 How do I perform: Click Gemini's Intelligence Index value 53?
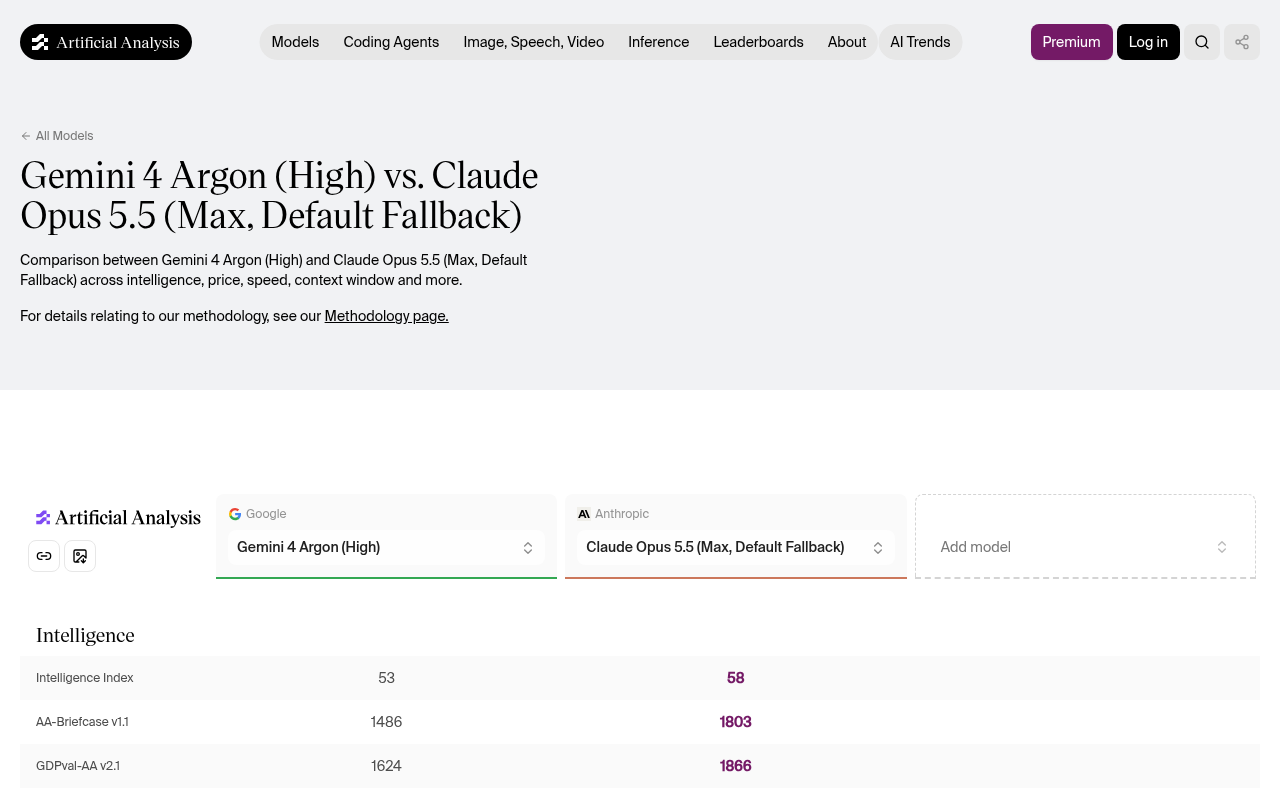click(x=387, y=678)
